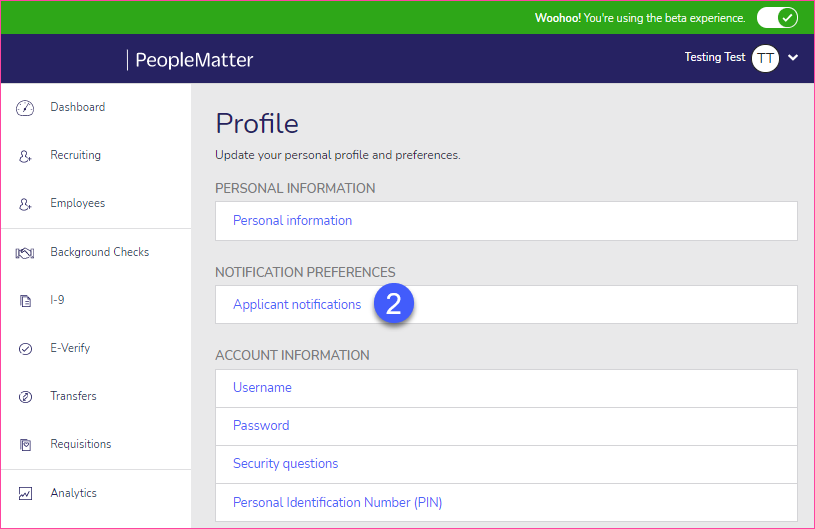This screenshot has width=815, height=529.
Task: Open the Analytics menu item
Action: tap(73, 493)
